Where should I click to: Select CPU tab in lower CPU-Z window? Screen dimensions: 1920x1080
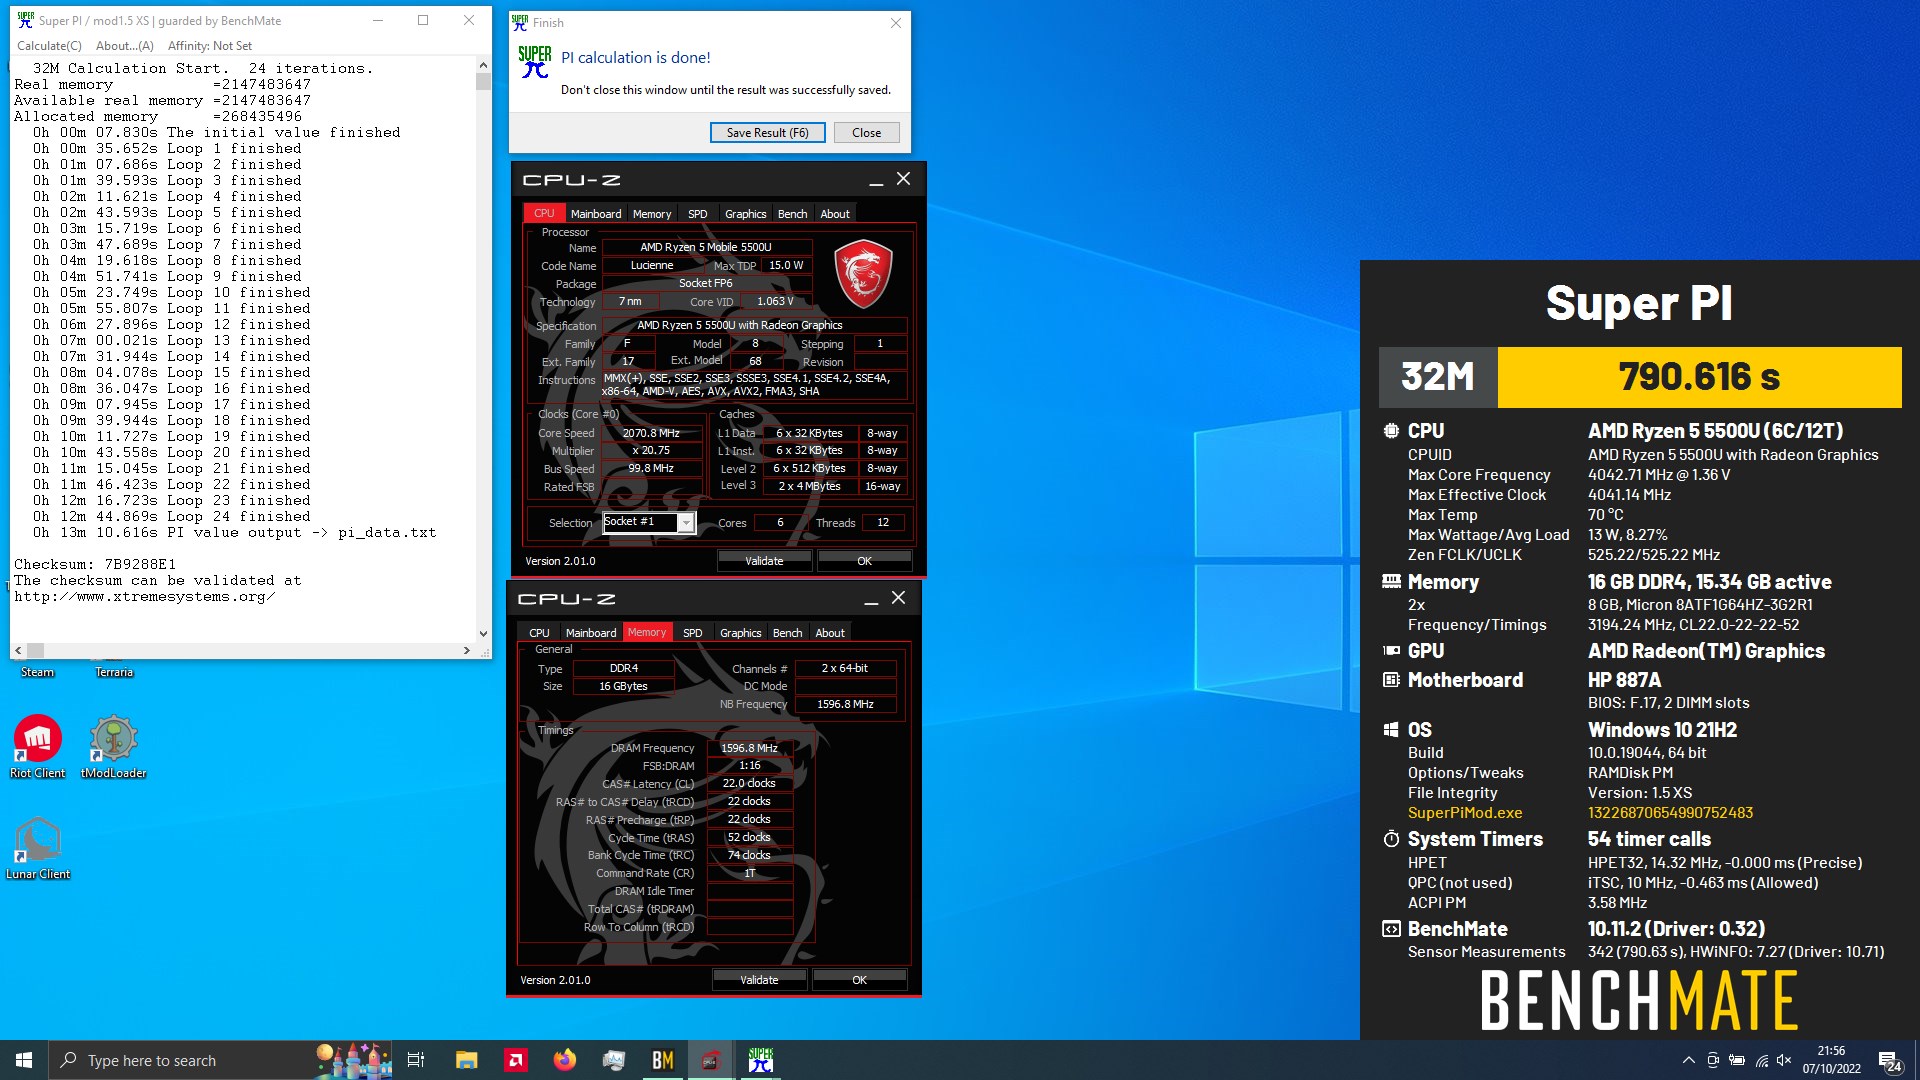click(x=539, y=633)
